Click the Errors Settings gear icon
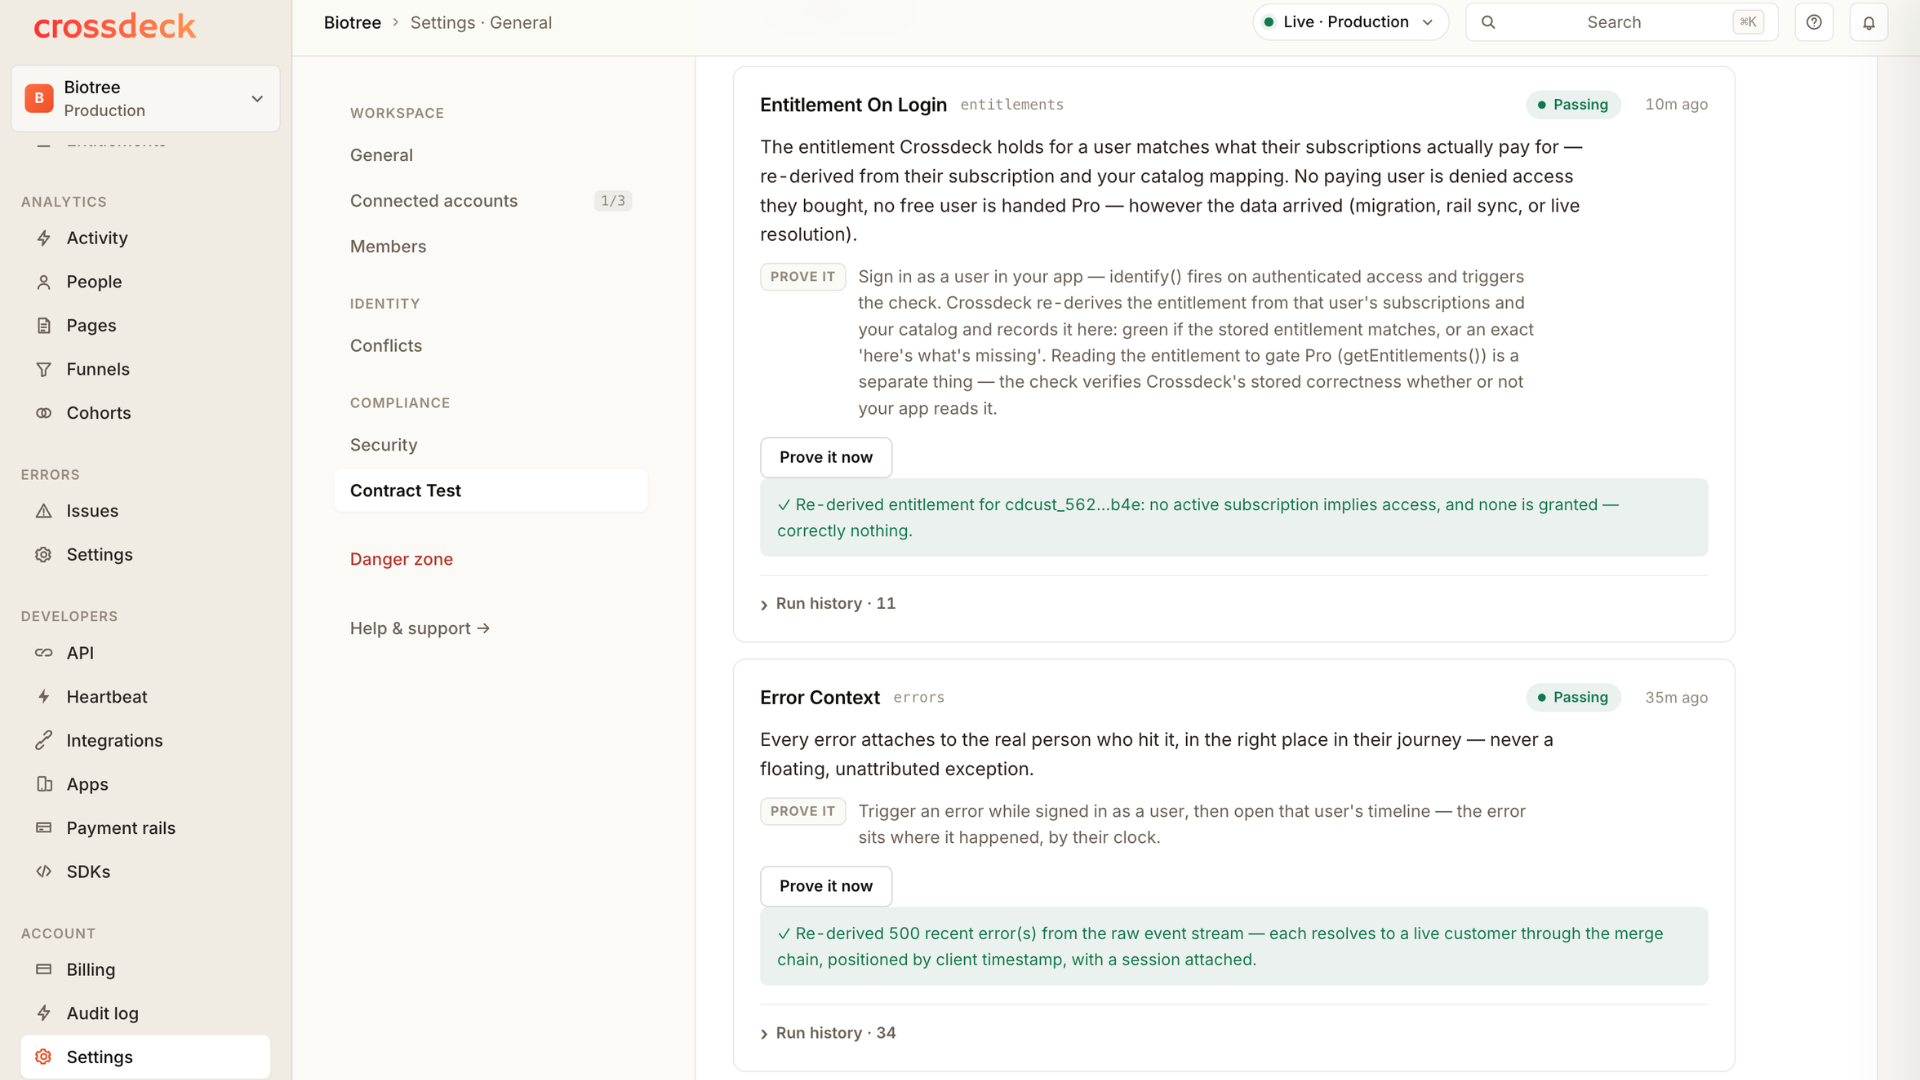1920x1080 pixels. [x=44, y=554]
